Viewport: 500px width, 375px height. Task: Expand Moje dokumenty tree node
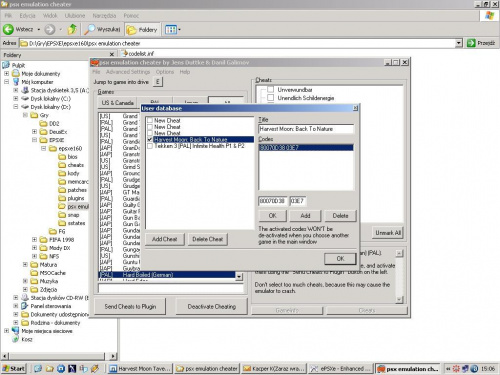pyautogui.click(x=6, y=73)
